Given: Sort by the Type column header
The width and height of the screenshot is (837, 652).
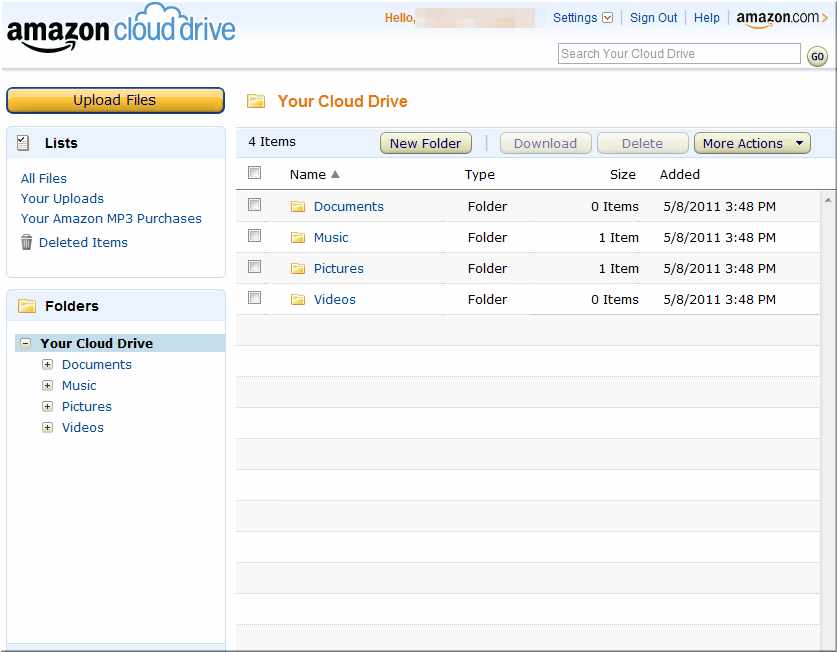Looking at the screenshot, I should 479,175.
